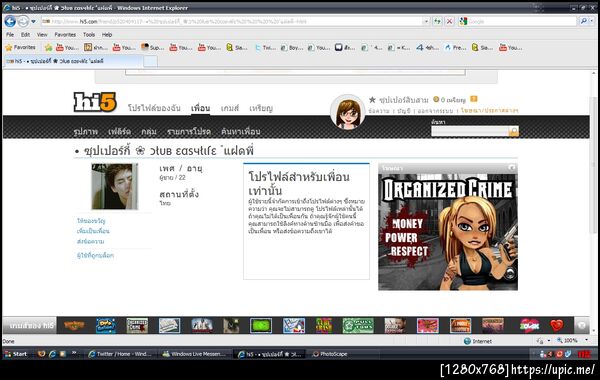Open the เหรียญ tab

tap(261, 108)
